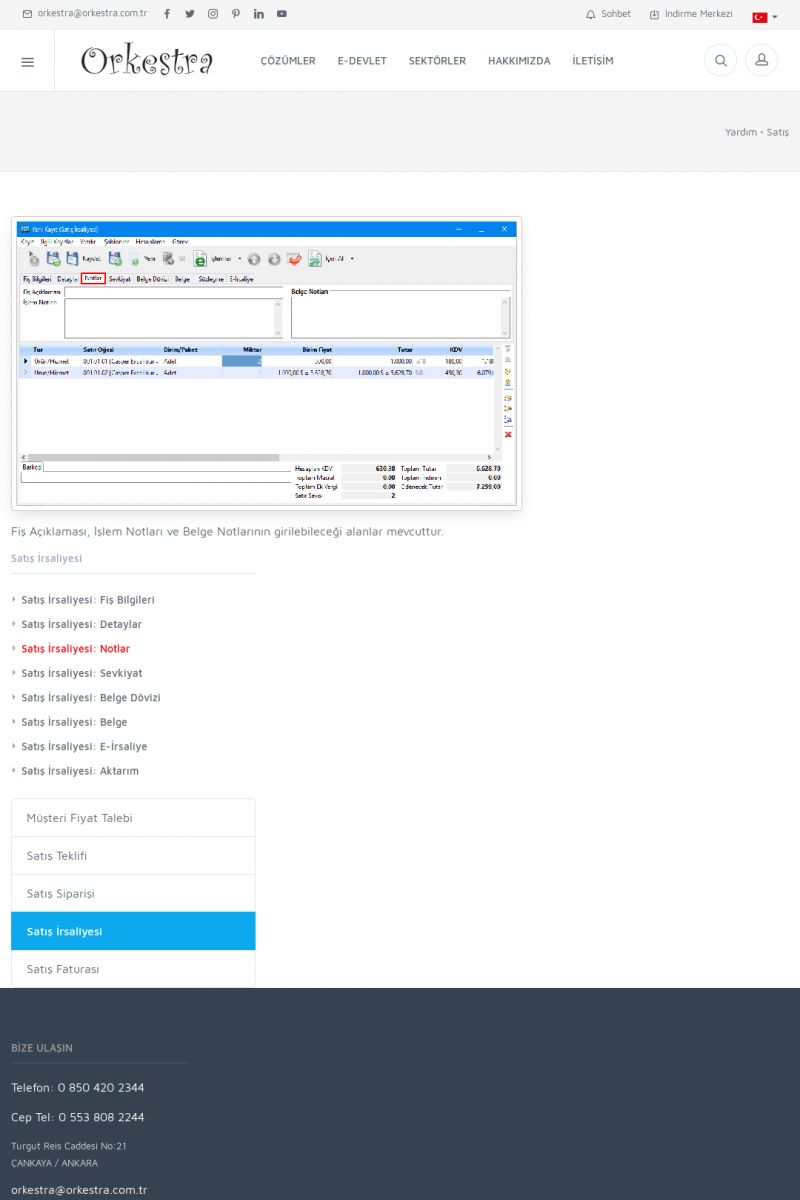Image resolution: width=800 pixels, height=1200 pixels.
Task: Open the Twitter social icon
Action: click(x=190, y=14)
